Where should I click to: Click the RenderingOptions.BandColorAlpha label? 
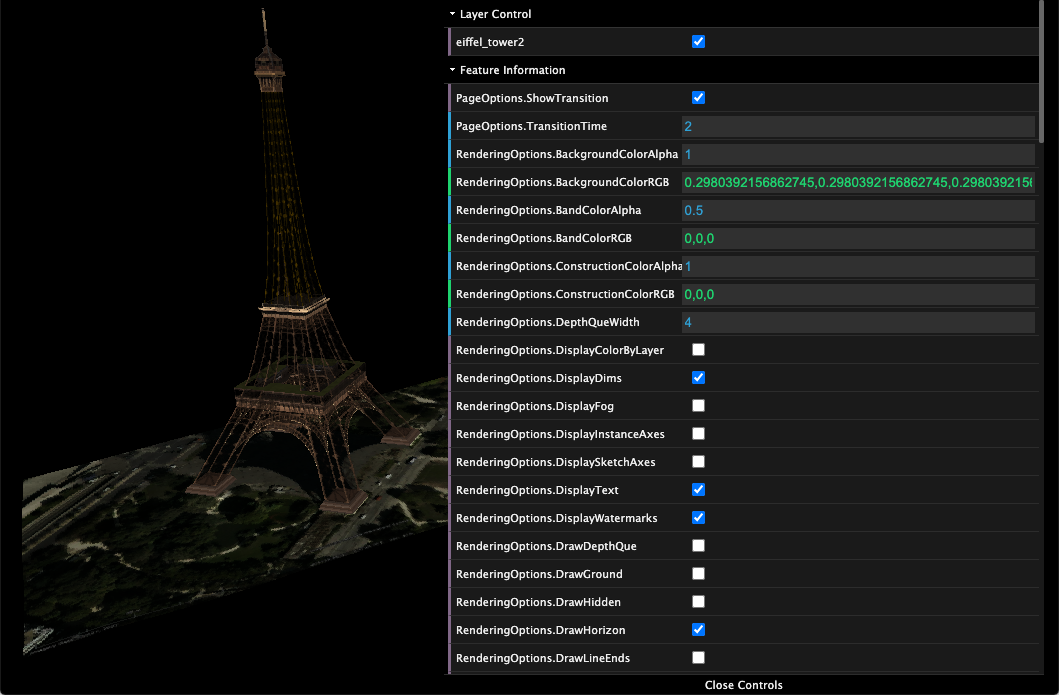coord(548,211)
